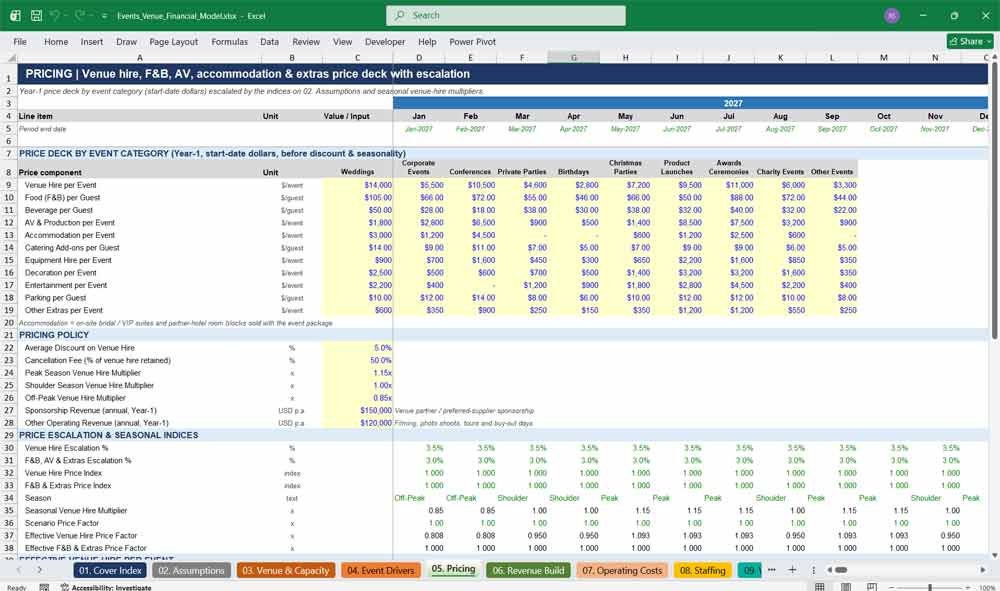This screenshot has width=1000, height=591.
Task: Select column A header
Action: tap(139, 57)
